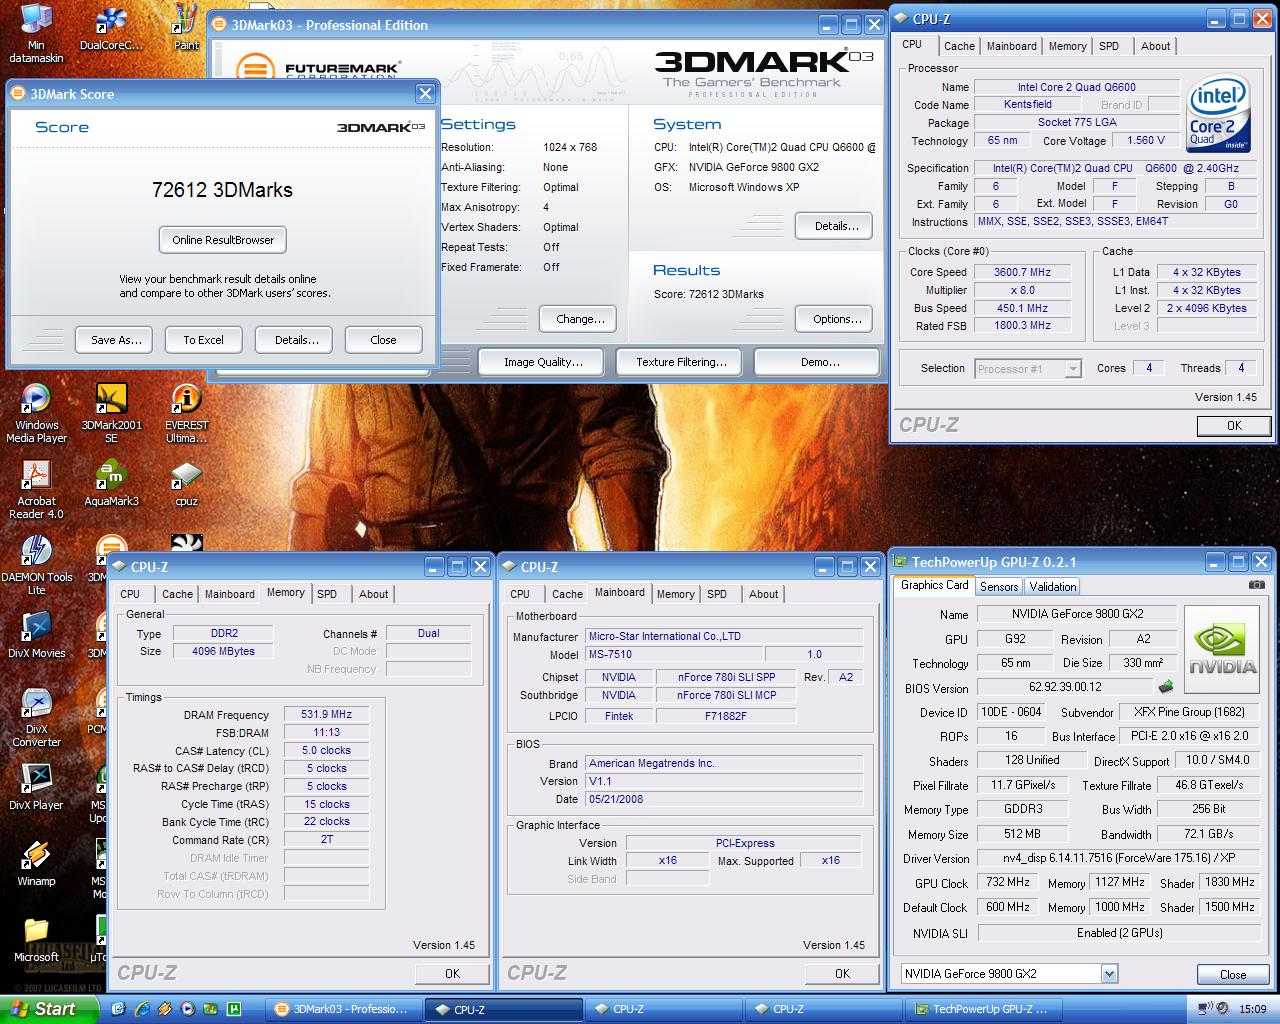Open the Min datamaskin desktop icon
The height and width of the screenshot is (1024, 1280).
36,34
